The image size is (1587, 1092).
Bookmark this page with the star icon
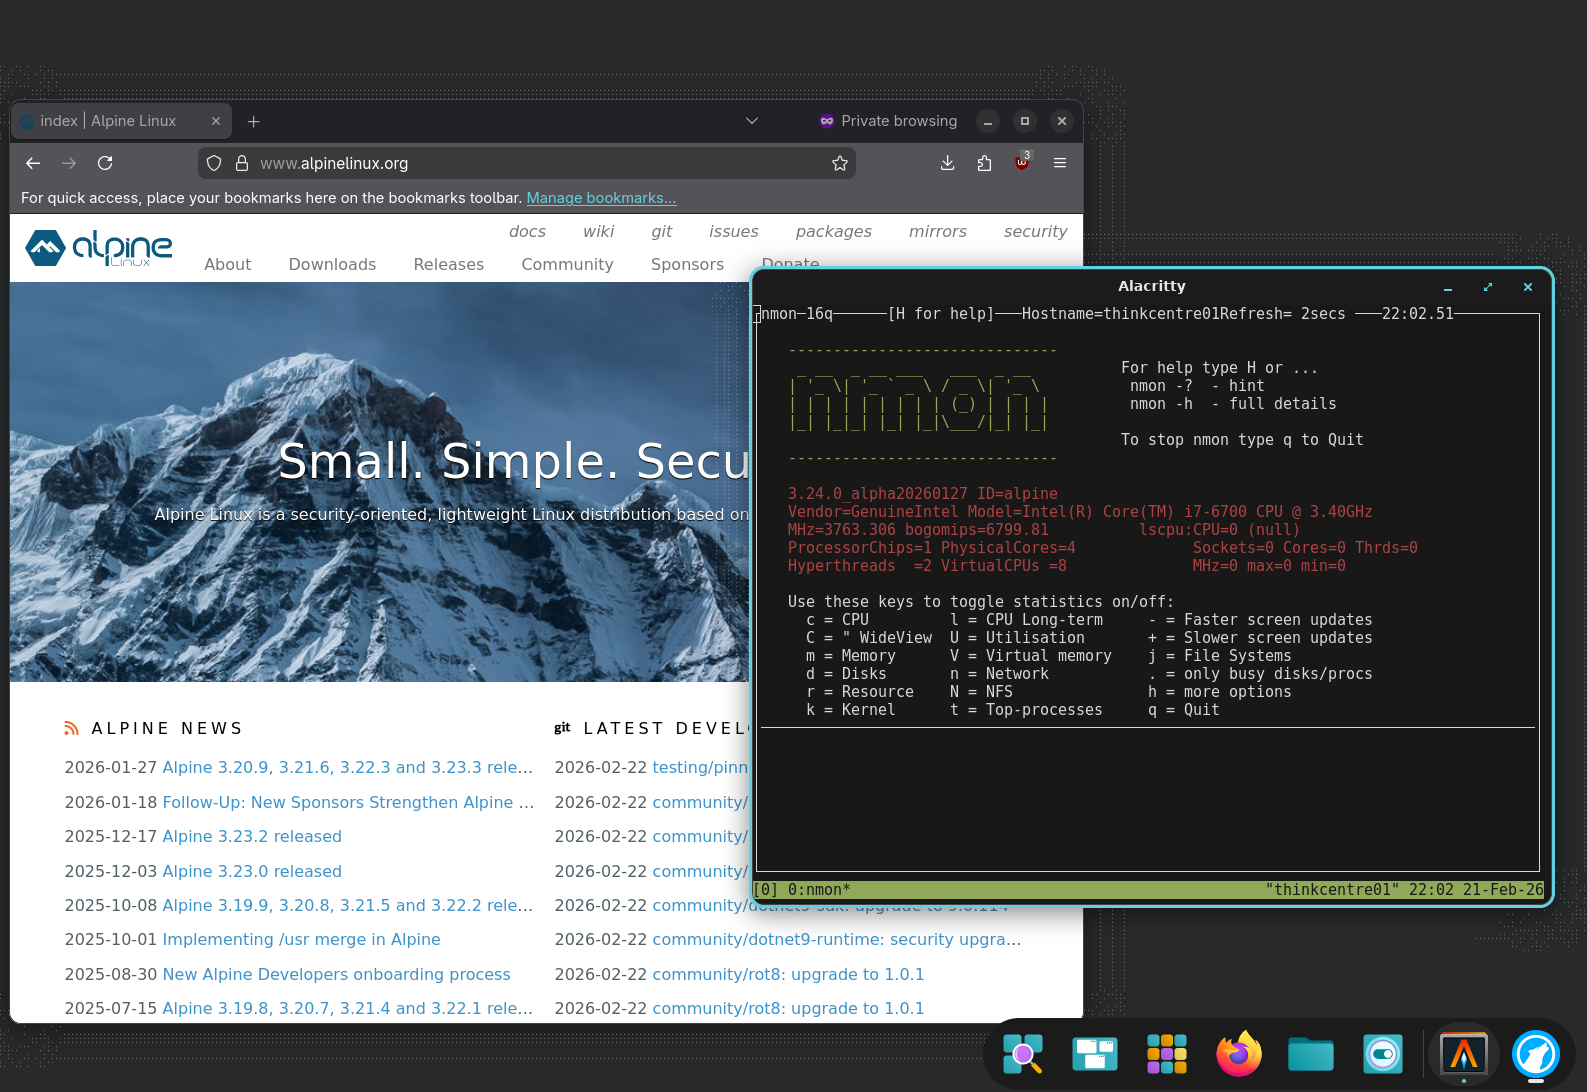[x=840, y=163]
